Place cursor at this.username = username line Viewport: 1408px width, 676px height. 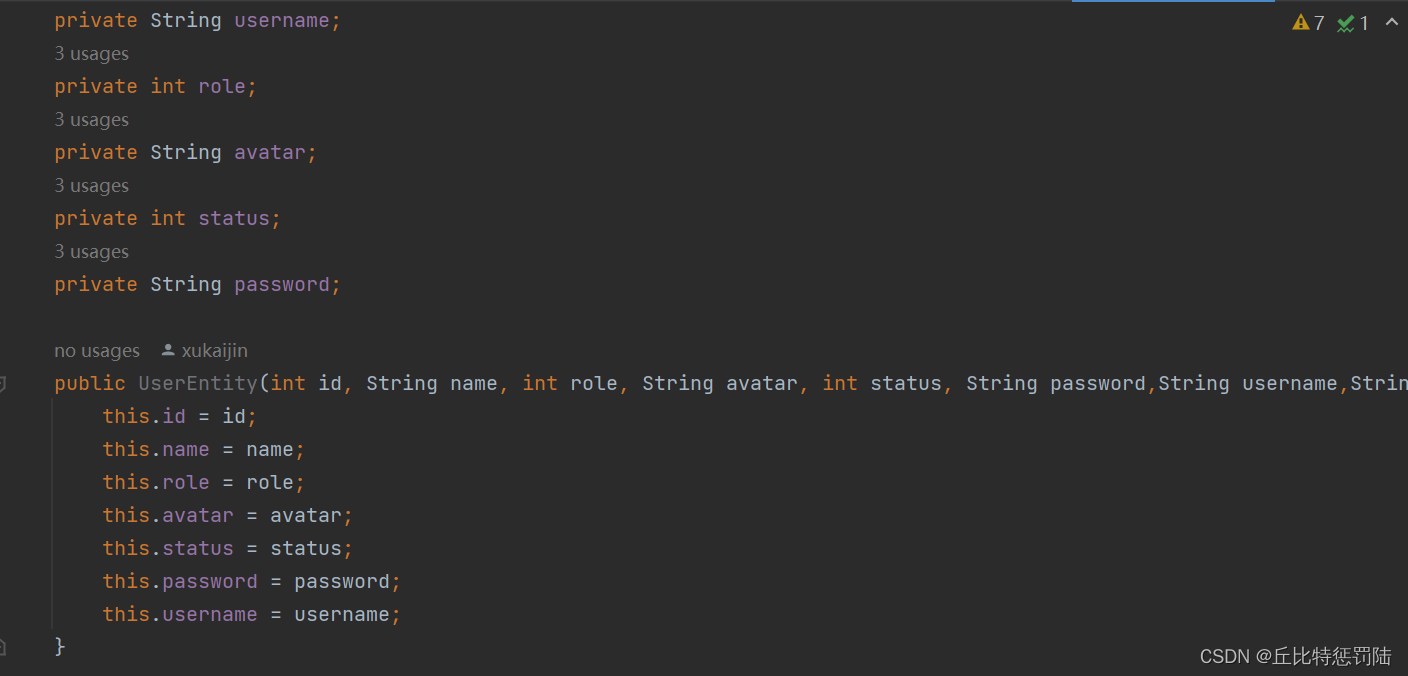[252, 614]
